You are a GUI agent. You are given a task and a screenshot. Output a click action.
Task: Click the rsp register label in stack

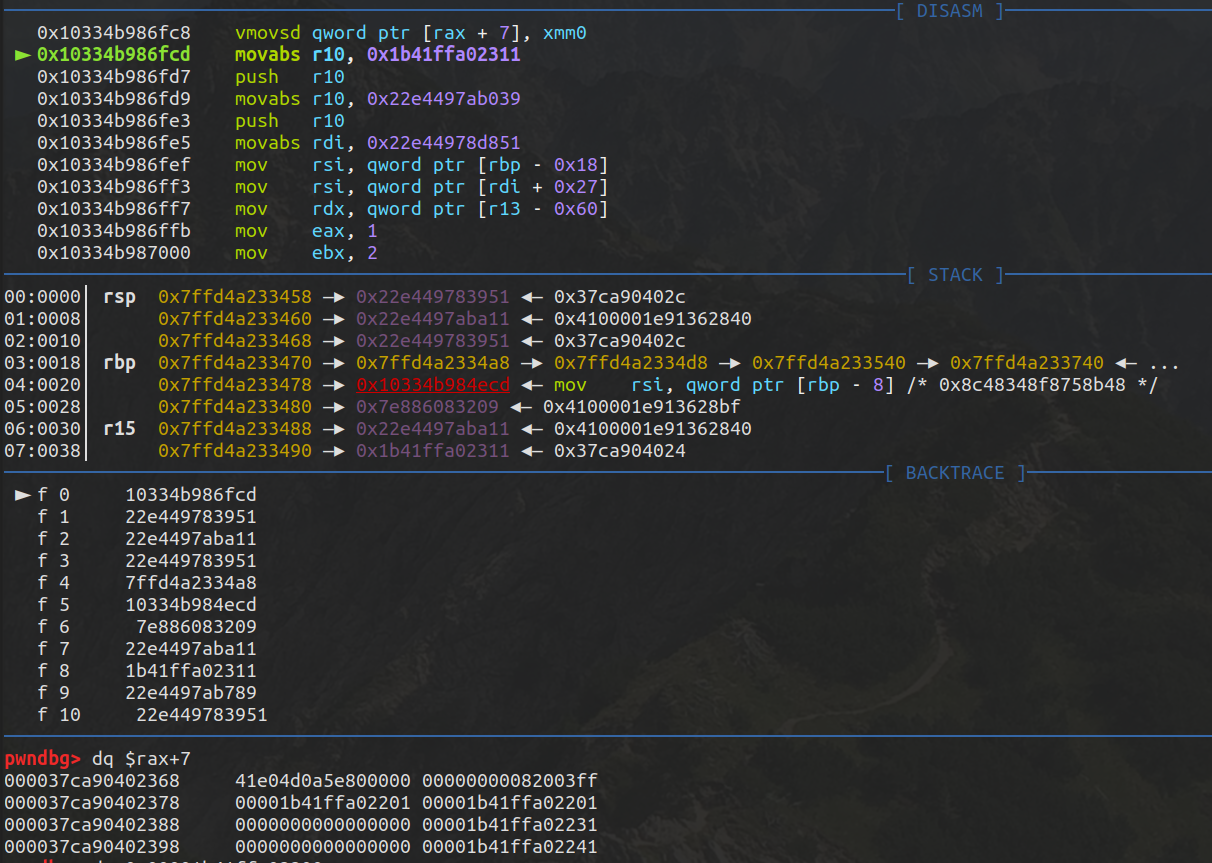119,297
